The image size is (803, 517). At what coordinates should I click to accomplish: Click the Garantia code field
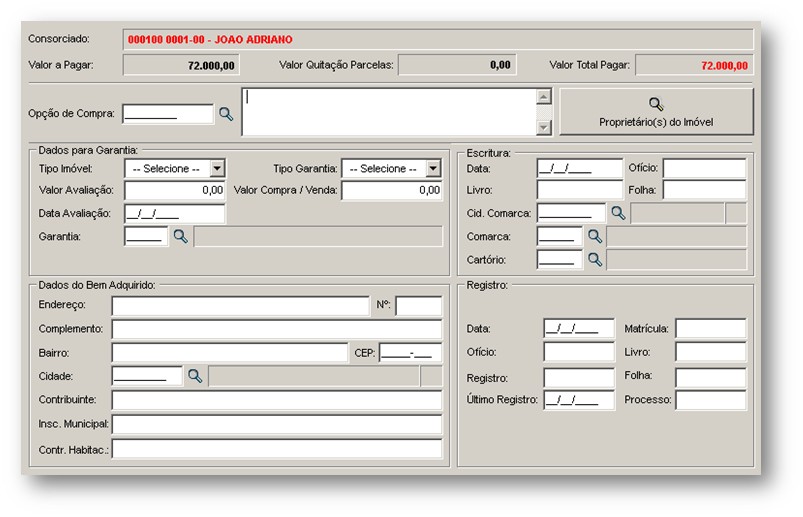pyautogui.click(x=146, y=236)
